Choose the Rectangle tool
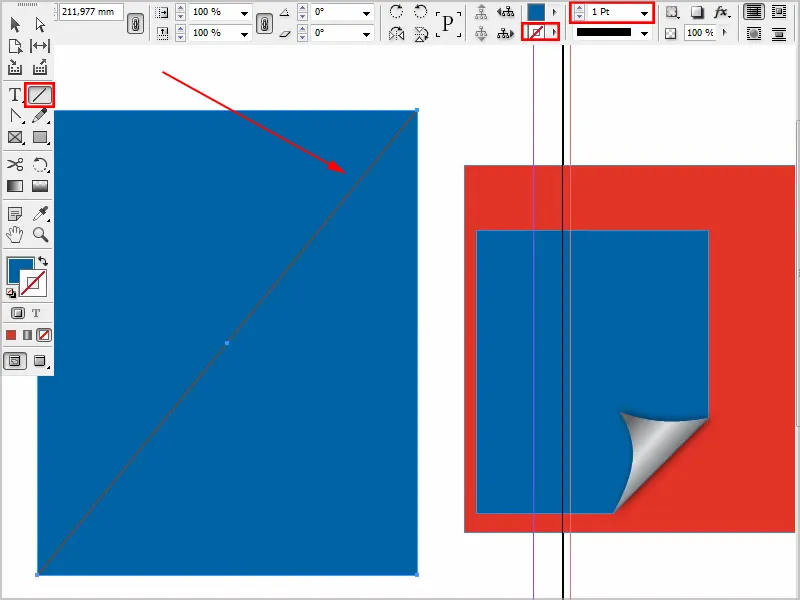This screenshot has width=800, height=600. coord(40,138)
